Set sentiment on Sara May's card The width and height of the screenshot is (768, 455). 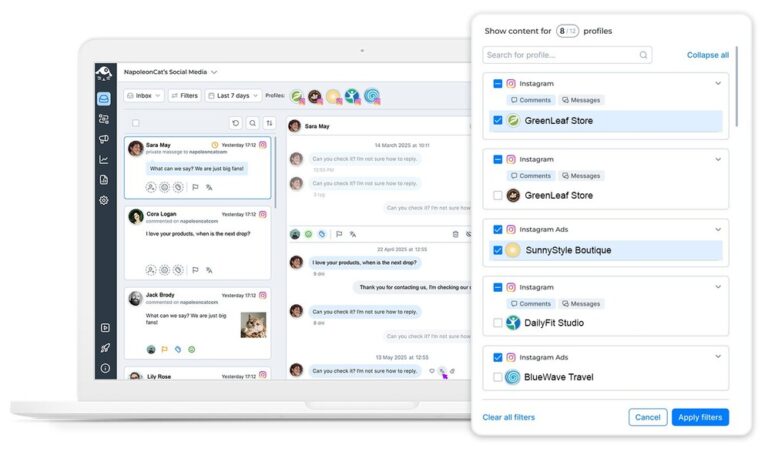click(165, 187)
